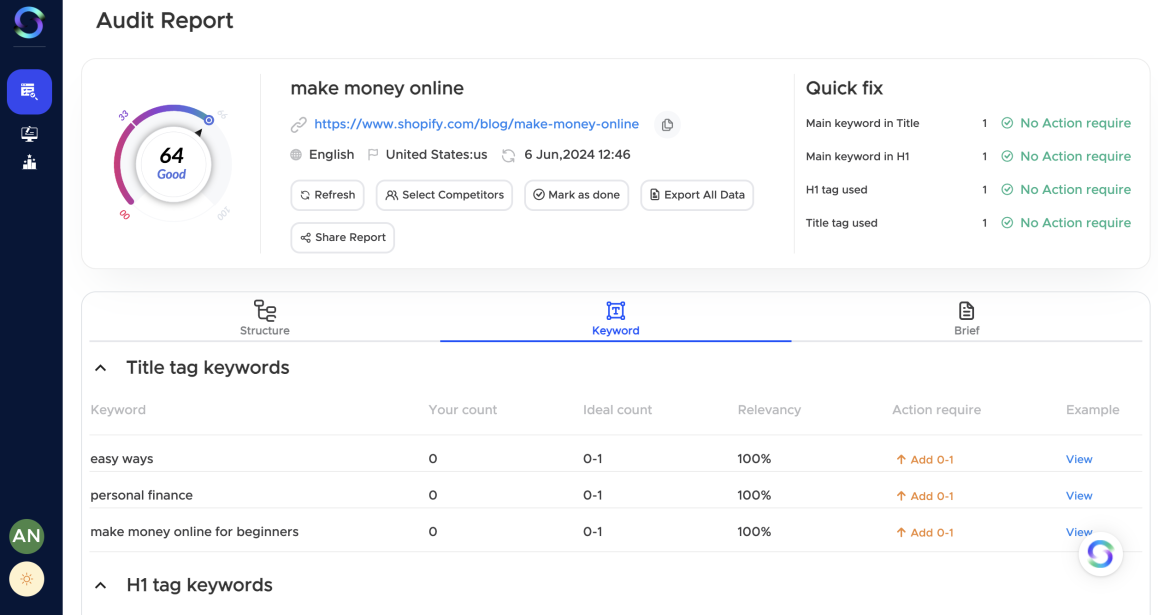This screenshot has height=615, width=1158.
Task: Select the 'easy ways' keyword cell
Action: (x=122, y=458)
